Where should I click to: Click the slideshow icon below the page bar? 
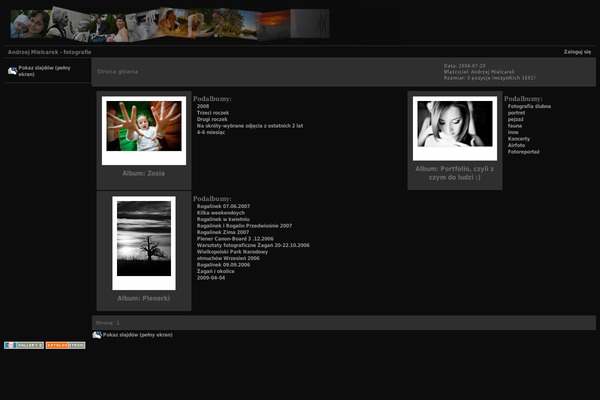tap(97, 335)
